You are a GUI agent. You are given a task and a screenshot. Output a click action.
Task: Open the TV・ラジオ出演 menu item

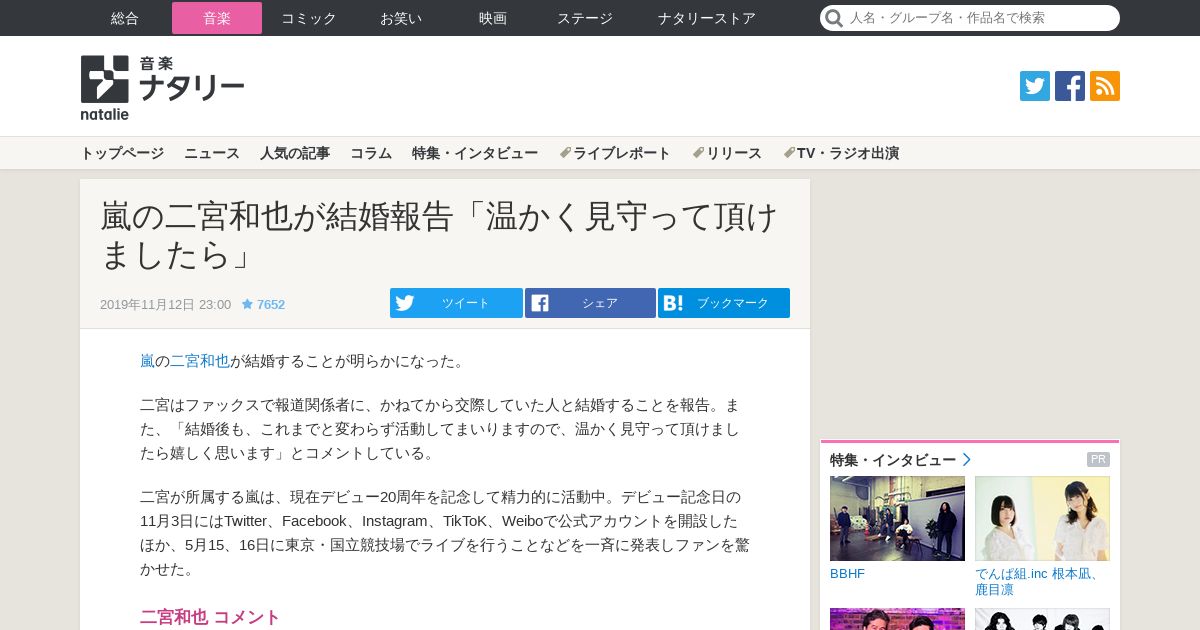[841, 153]
